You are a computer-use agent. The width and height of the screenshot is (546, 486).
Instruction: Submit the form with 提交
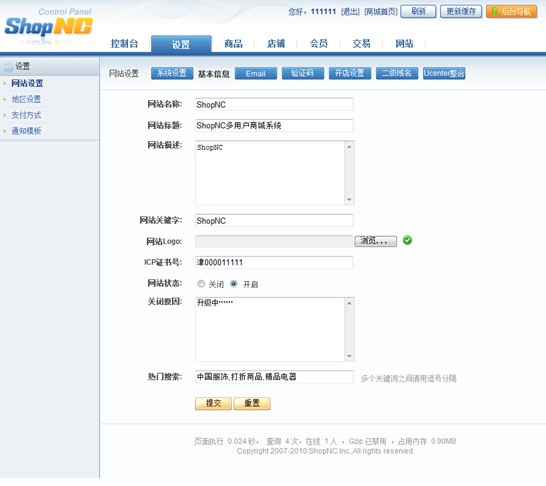pyautogui.click(x=213, y=403)
